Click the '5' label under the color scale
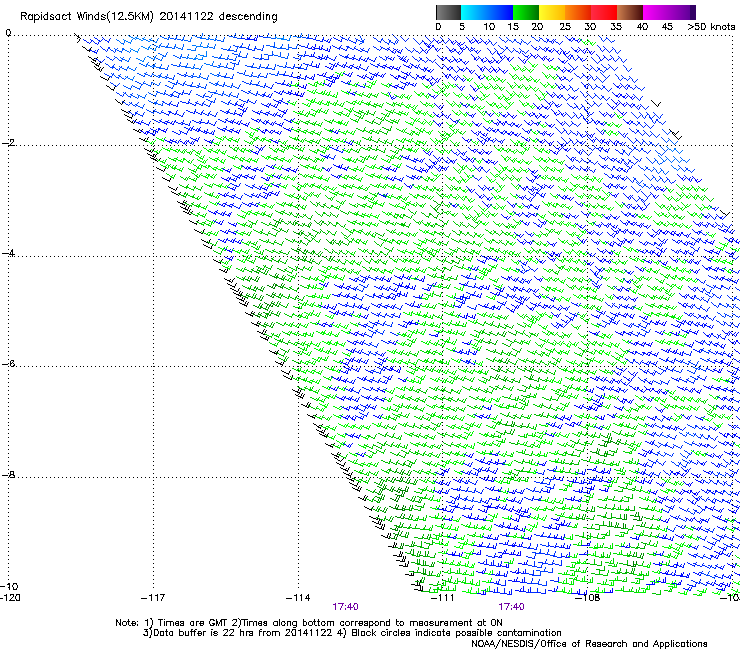740x650 pixels. tap(462, 27)
